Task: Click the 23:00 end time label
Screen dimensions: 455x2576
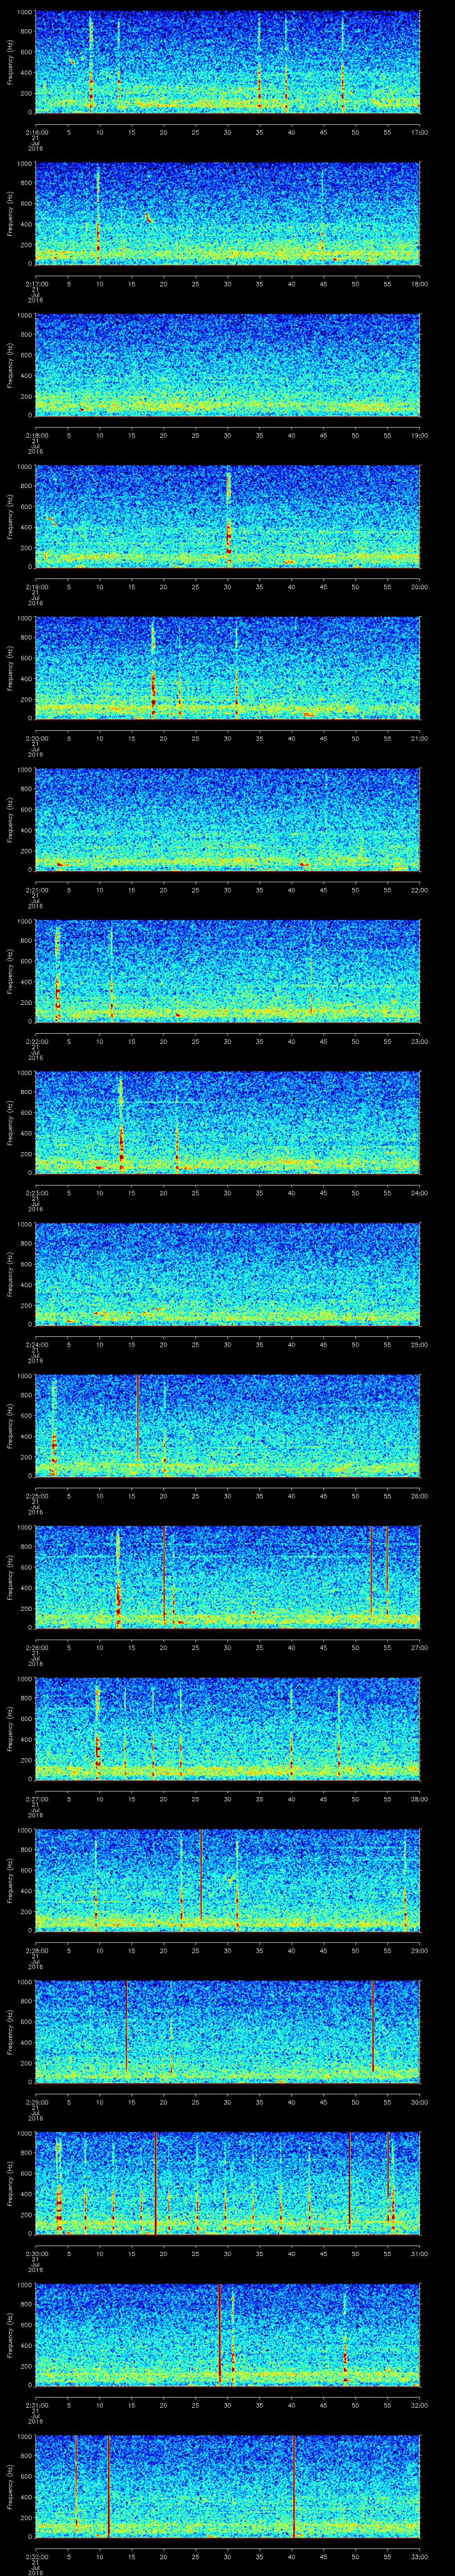Action: (x=420, y=1041)
